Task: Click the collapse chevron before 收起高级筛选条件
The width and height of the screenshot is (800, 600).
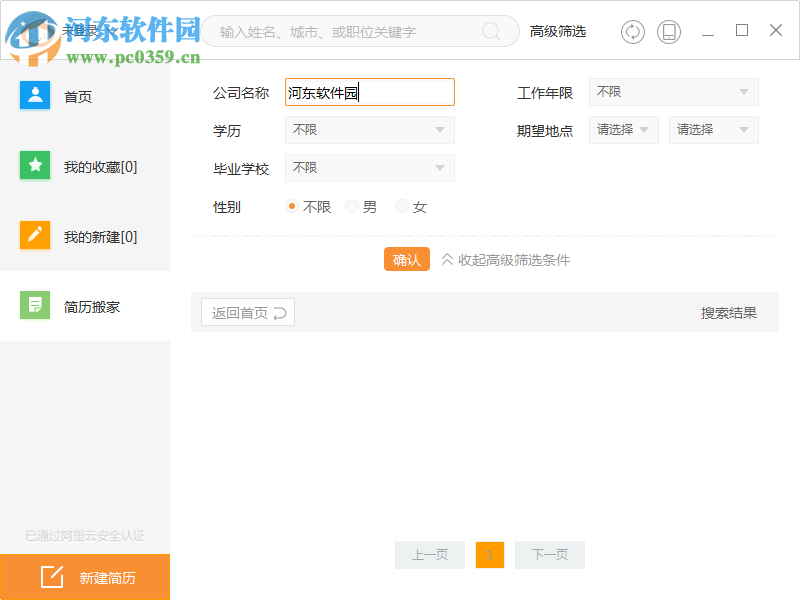Action: pyautogui.click(x=447, y=260)
